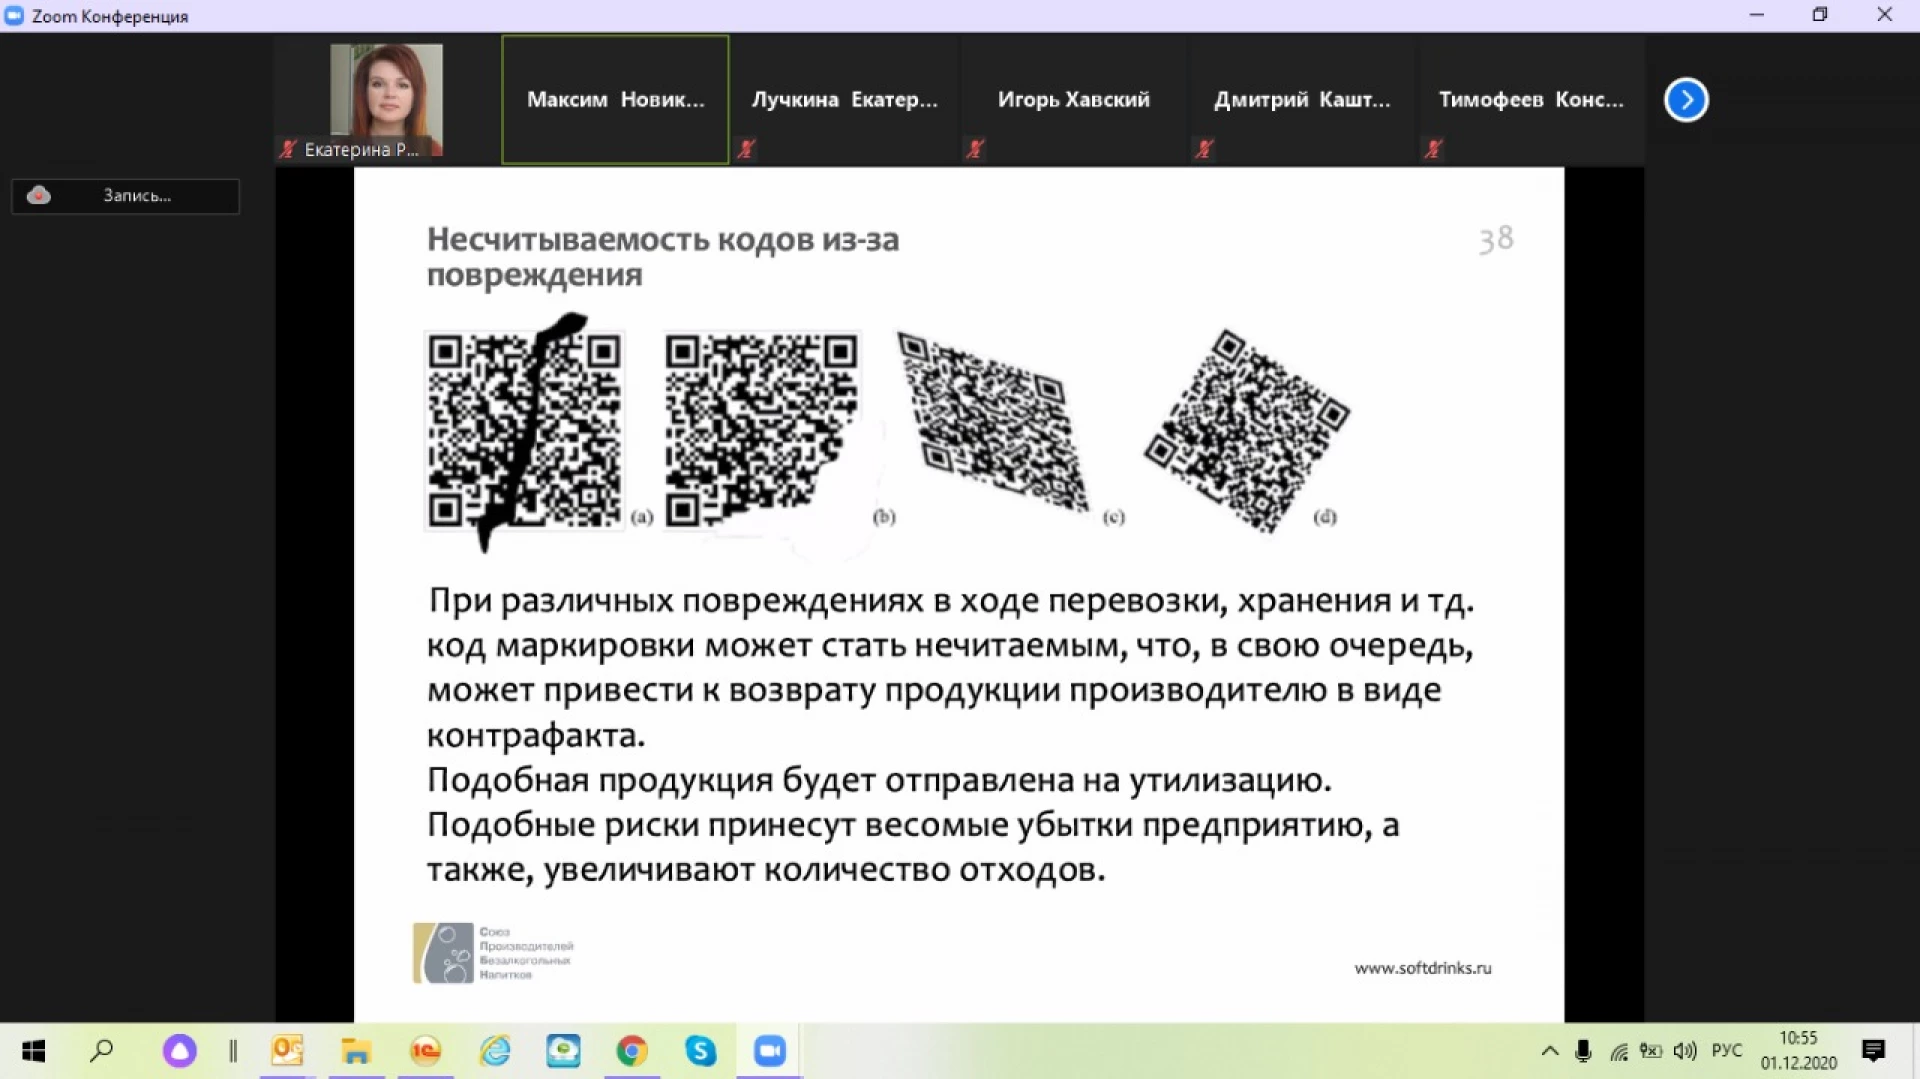Click the soft drinks union logo on slide
The height and width of the screenshot is (1079, 1920).
(x=494, y=953)
